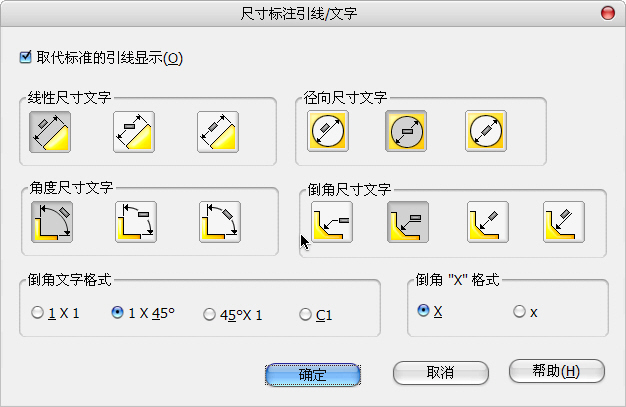Select third chamfer dimension text icon
Viewport: 626px width, 407px height.
click(x=486, y=222)
